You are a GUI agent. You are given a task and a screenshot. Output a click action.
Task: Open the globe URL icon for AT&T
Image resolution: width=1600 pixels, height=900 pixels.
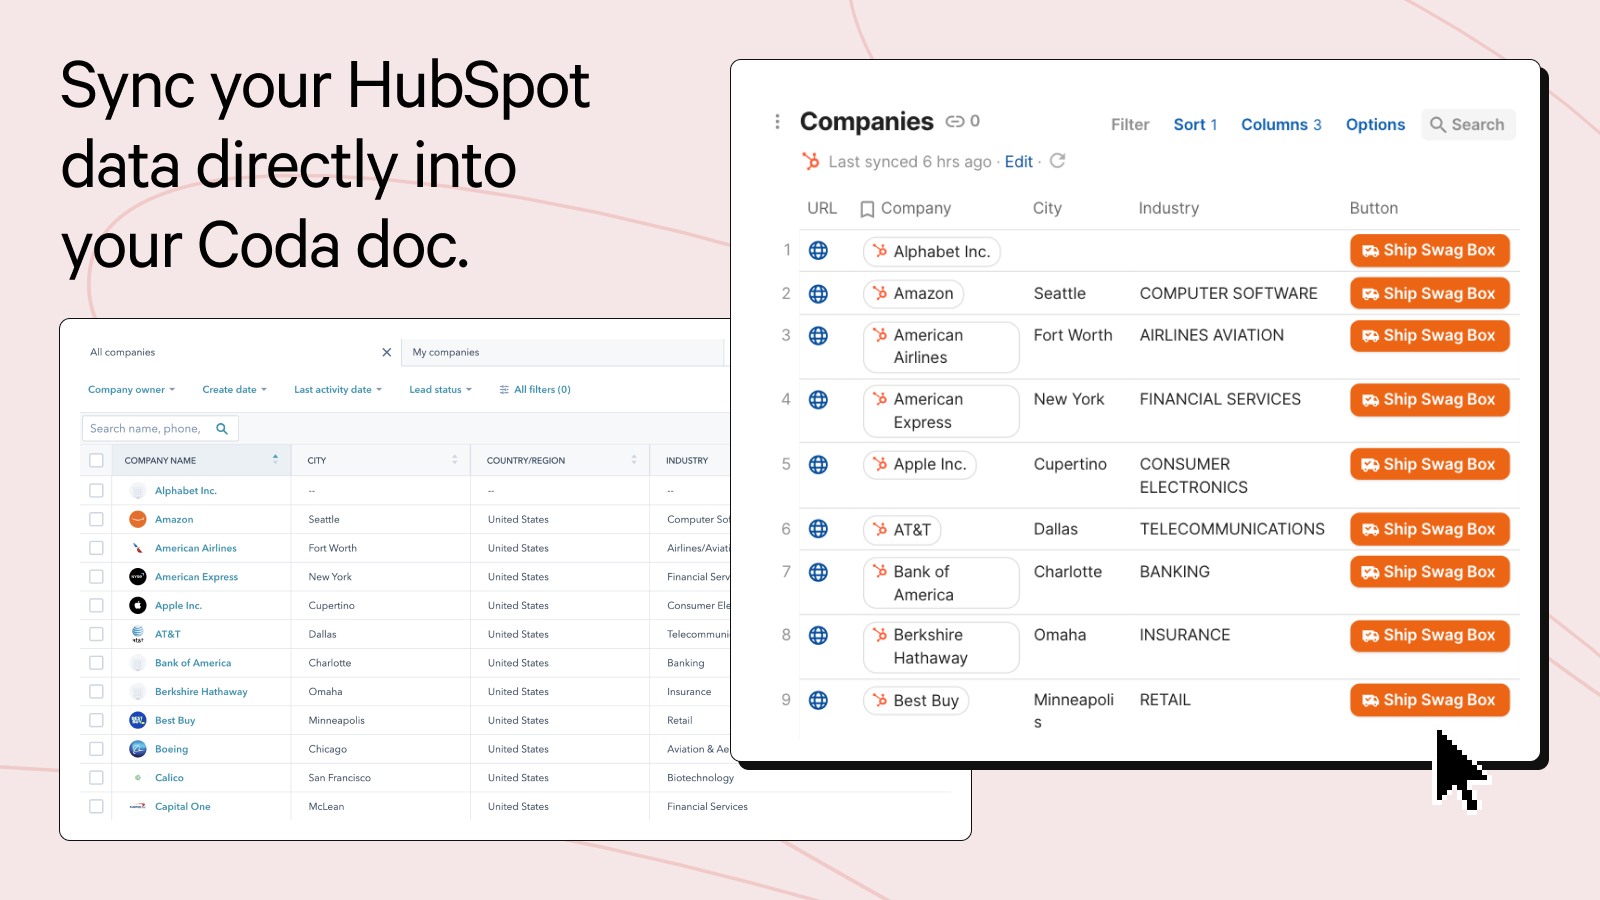pos(818,529)
